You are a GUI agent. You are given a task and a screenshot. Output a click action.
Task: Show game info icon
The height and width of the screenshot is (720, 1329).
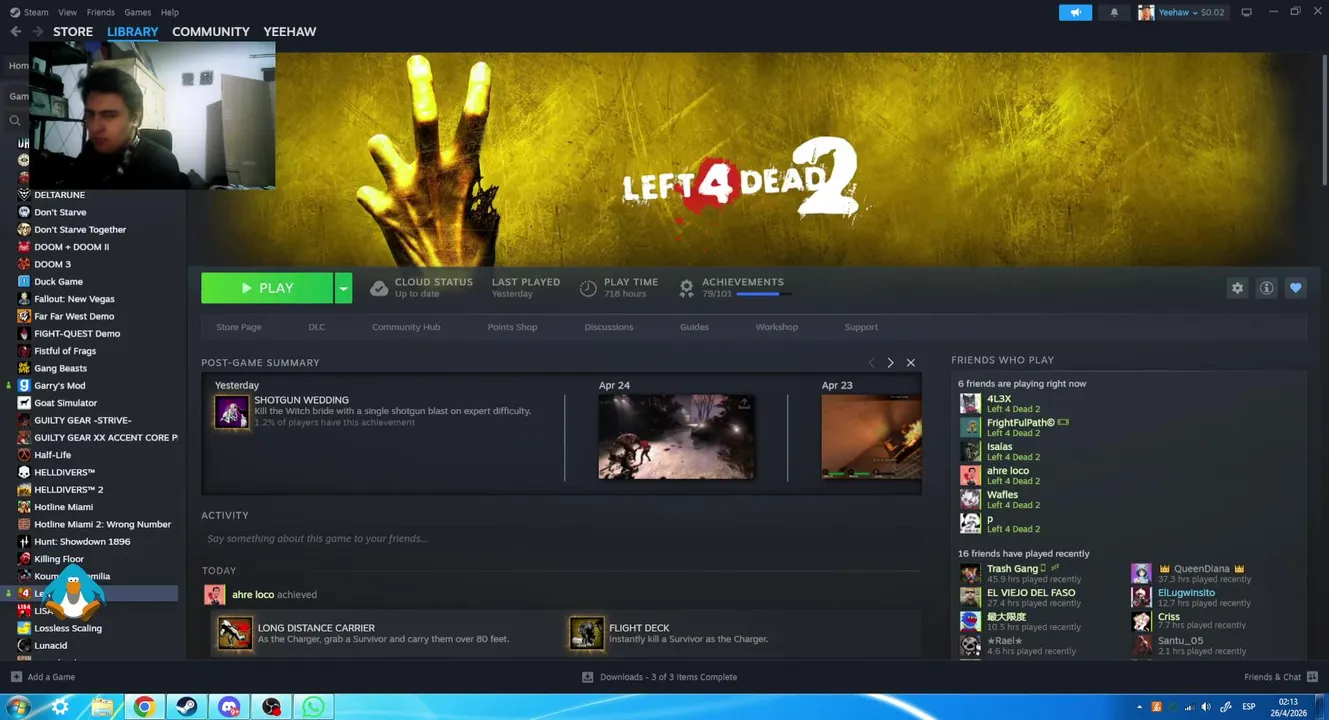click(1266, 288)
